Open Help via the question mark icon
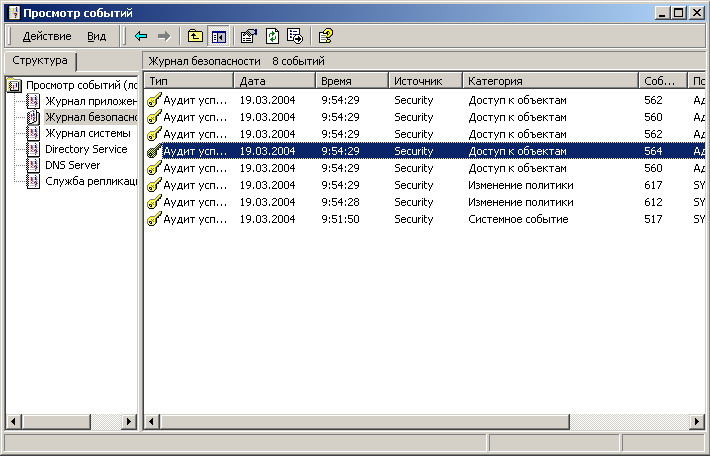This screenshot has width=710, height=456. pos(326,36)
